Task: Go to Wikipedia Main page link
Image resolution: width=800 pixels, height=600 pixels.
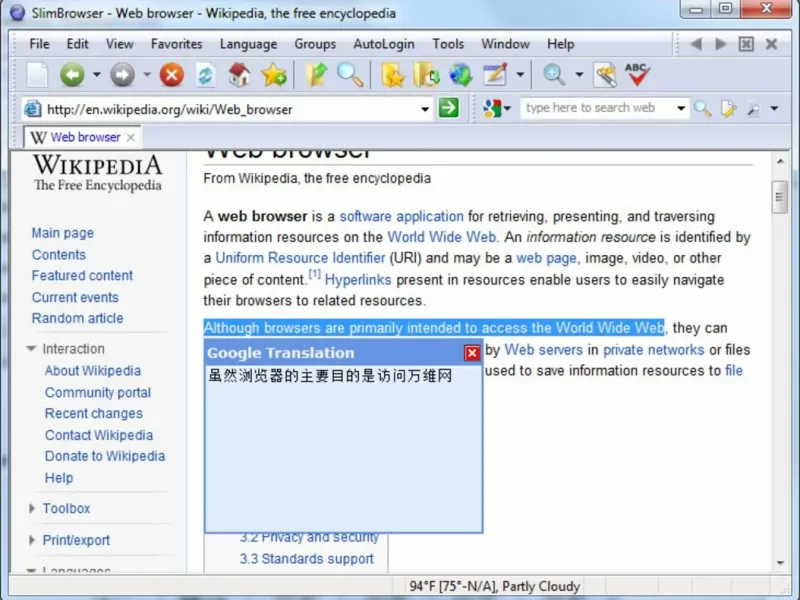Action: click(63, 233)
